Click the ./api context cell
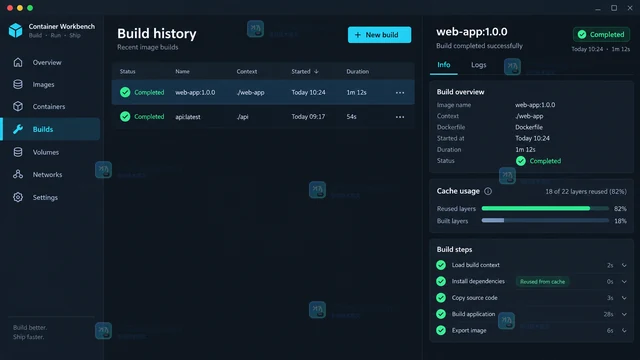 tap(243, 117)
